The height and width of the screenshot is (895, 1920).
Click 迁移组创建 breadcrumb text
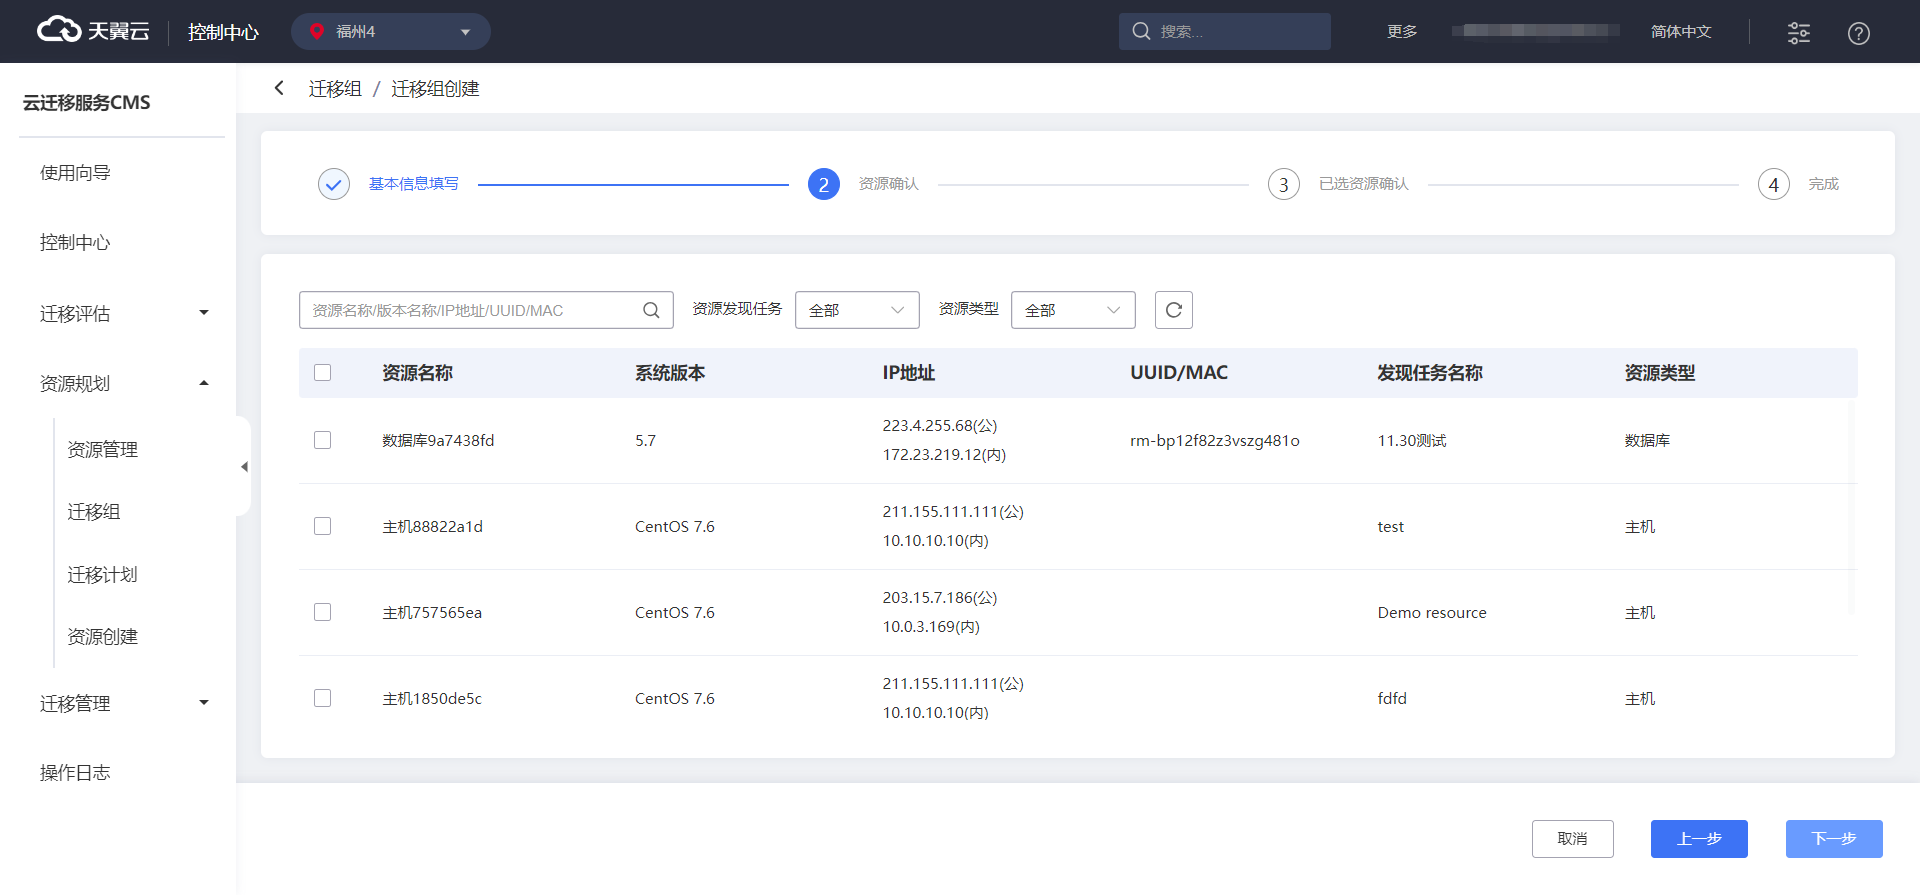pyautogui.click(x=435, y=89)
